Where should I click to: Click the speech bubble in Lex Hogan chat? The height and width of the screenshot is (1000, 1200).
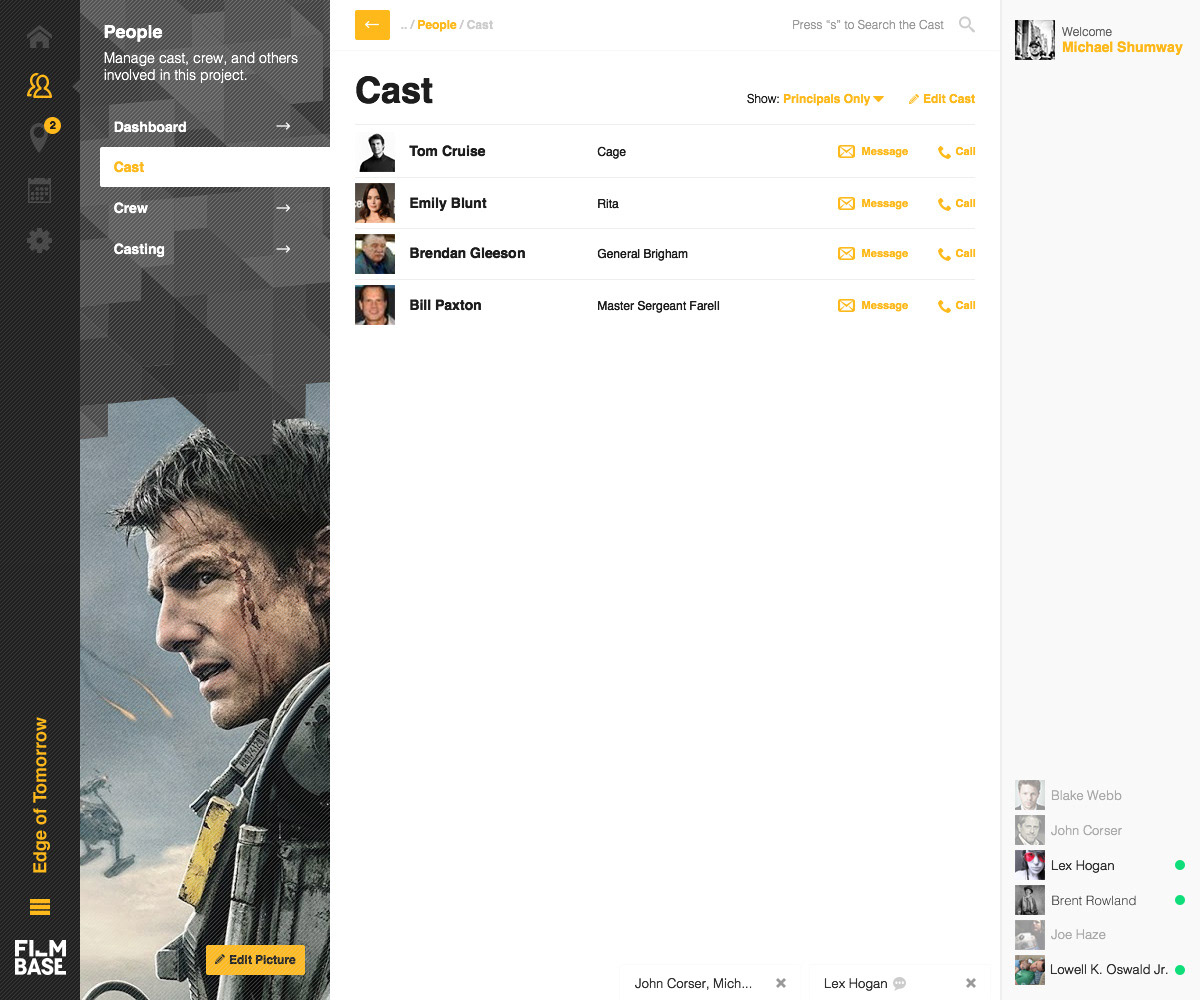(x=900, y=983)
